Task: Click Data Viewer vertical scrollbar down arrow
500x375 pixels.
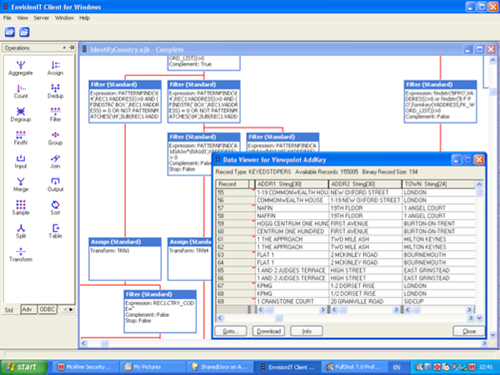Action: (479, 318)
